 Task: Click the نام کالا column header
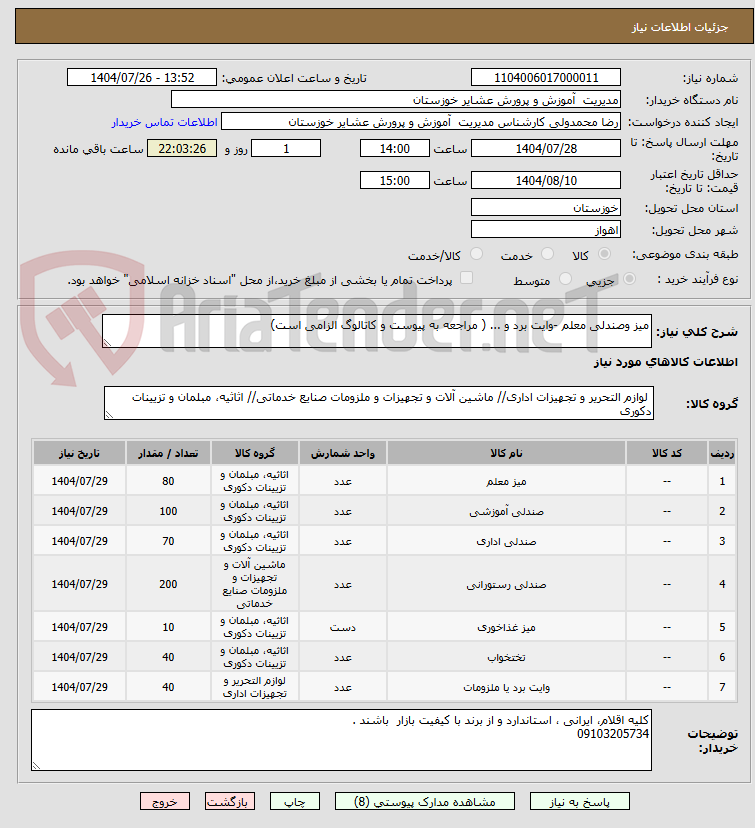coord(506,453)
